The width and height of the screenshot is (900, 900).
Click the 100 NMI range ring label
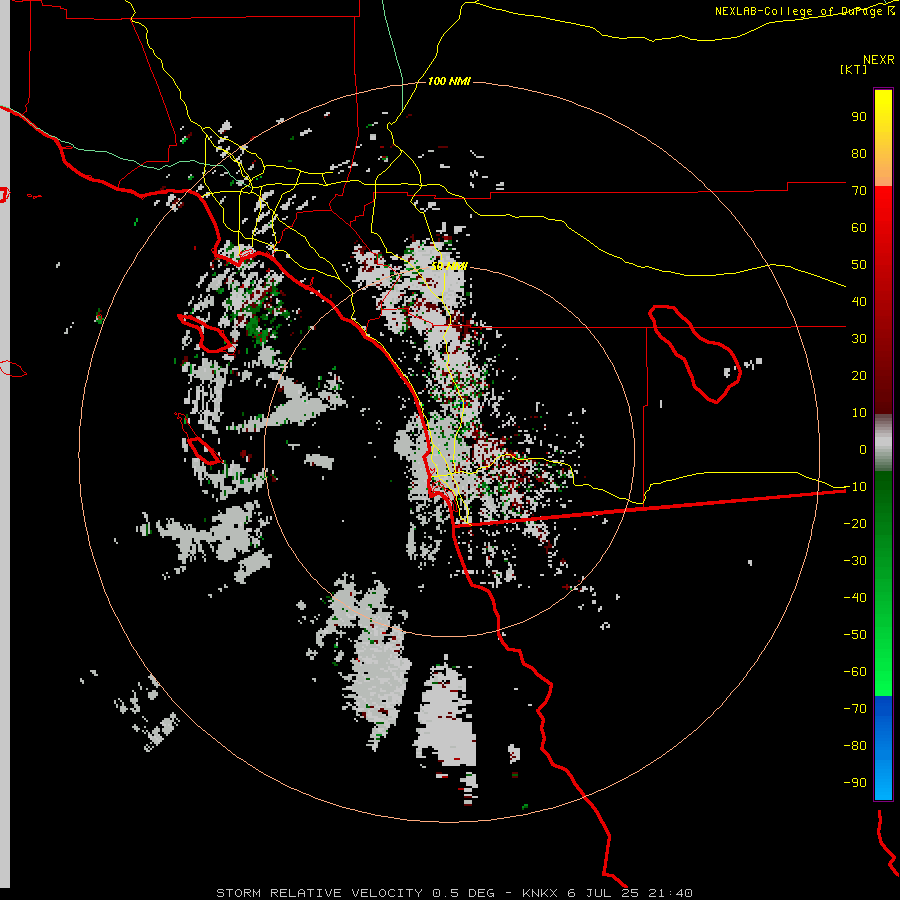(x=449, y=81)
